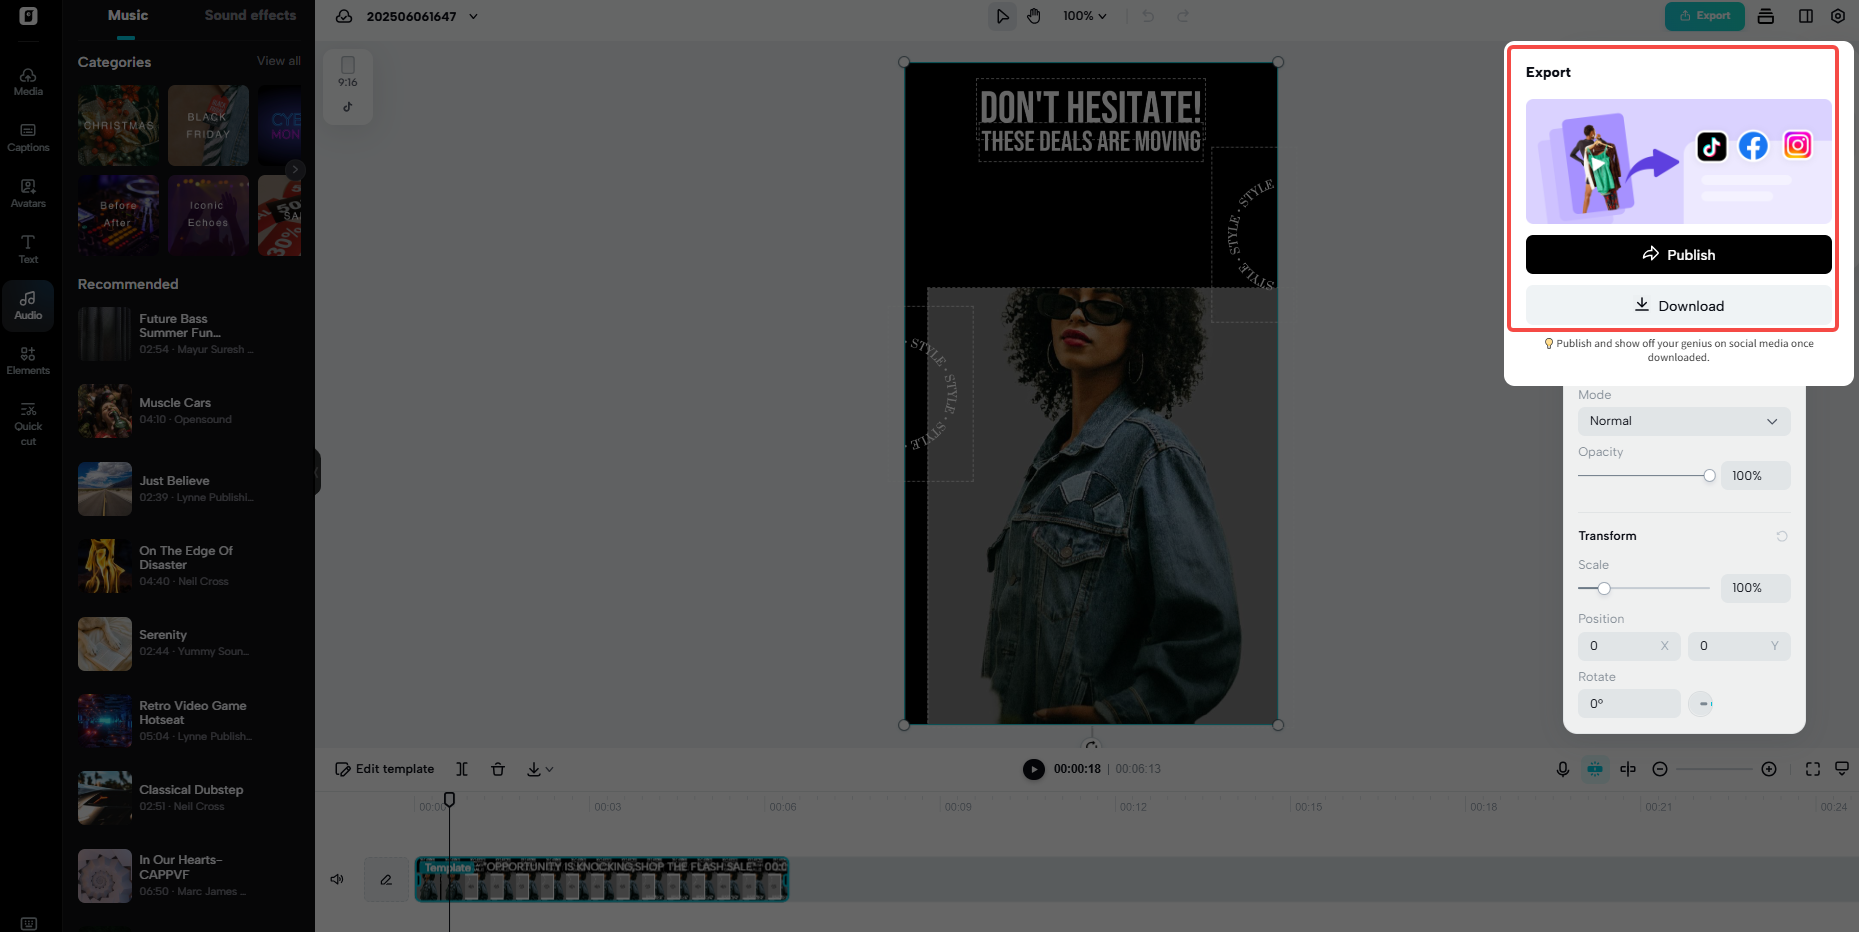Expand the project name 202506061647 dropdown
1859x932 pixels.
coord(472,16)
